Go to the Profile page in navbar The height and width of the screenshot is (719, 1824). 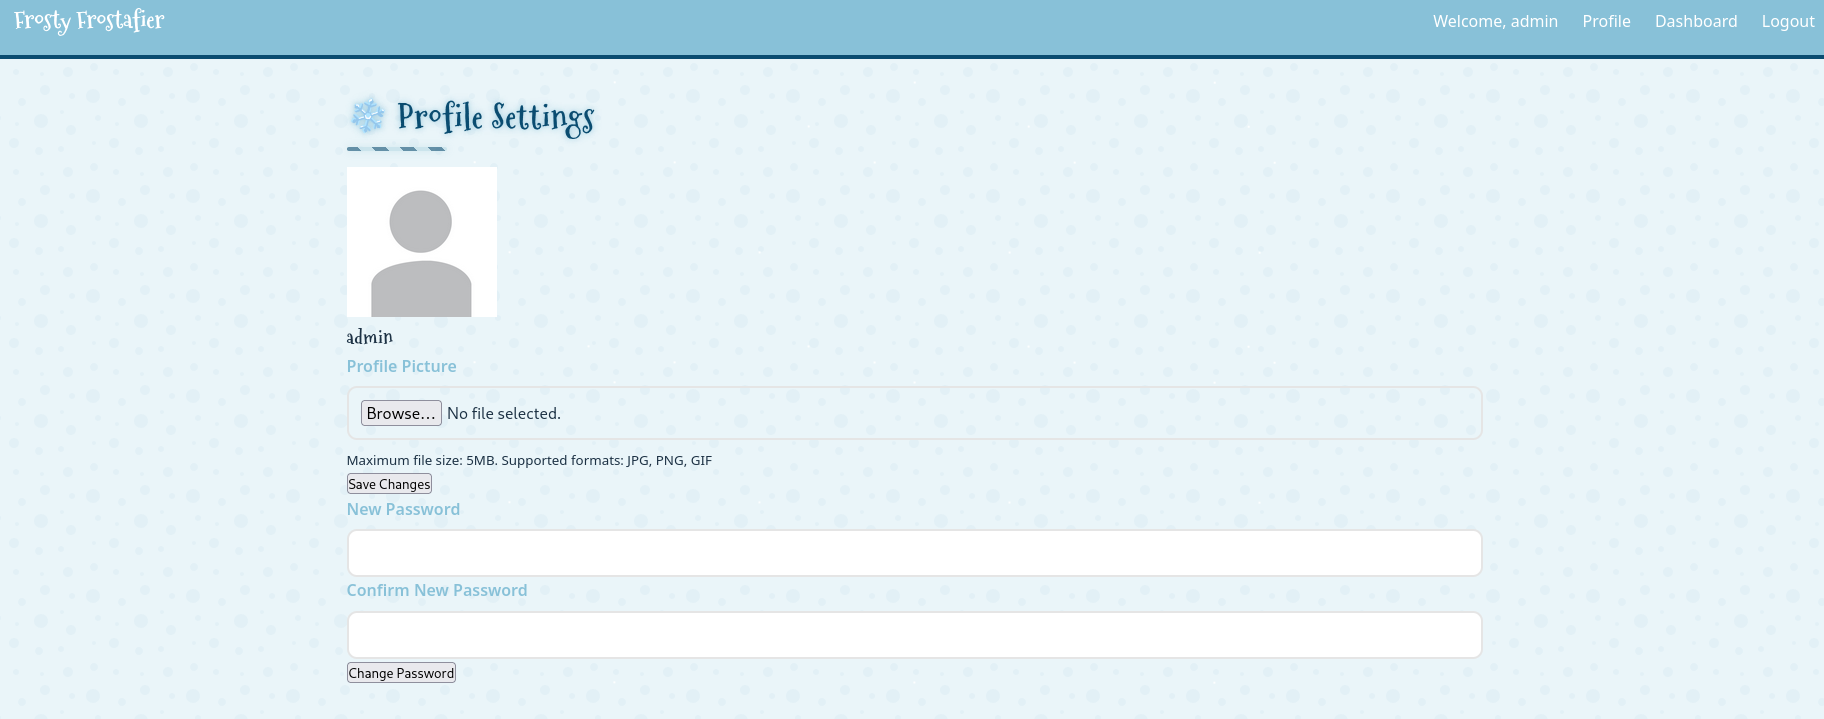[1606, 21]
